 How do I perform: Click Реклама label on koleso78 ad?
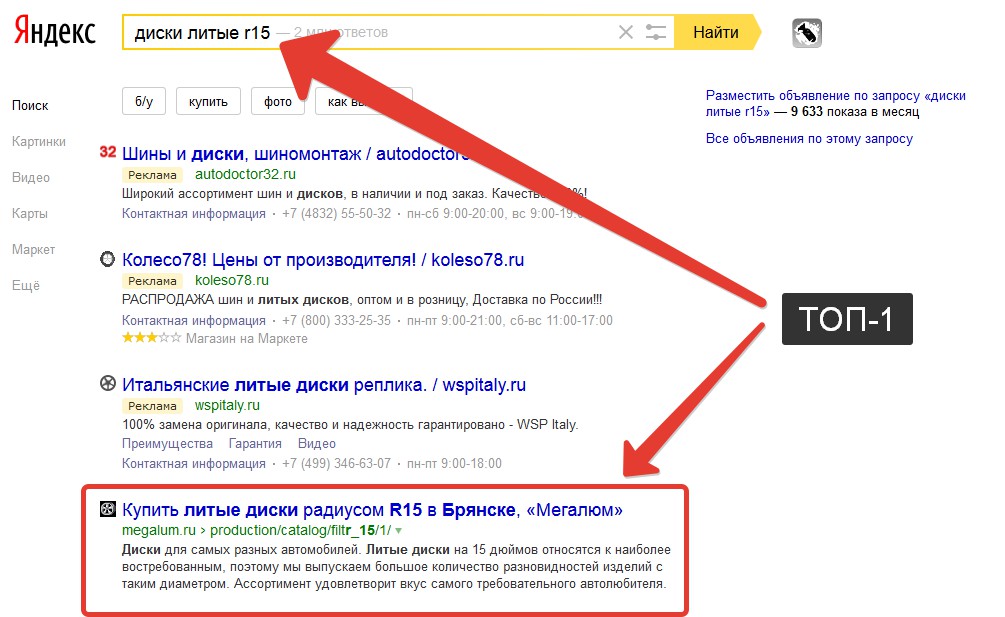point(153,281)
